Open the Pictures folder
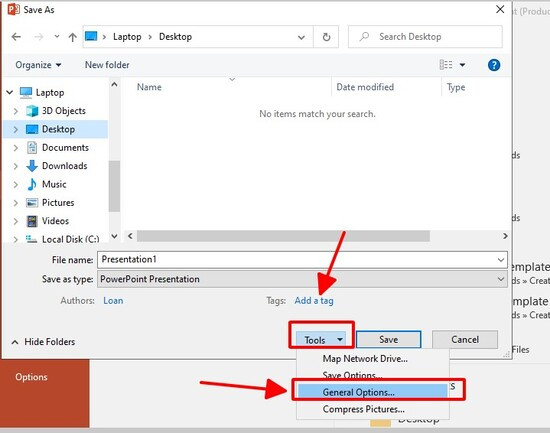 coord(58,202)
